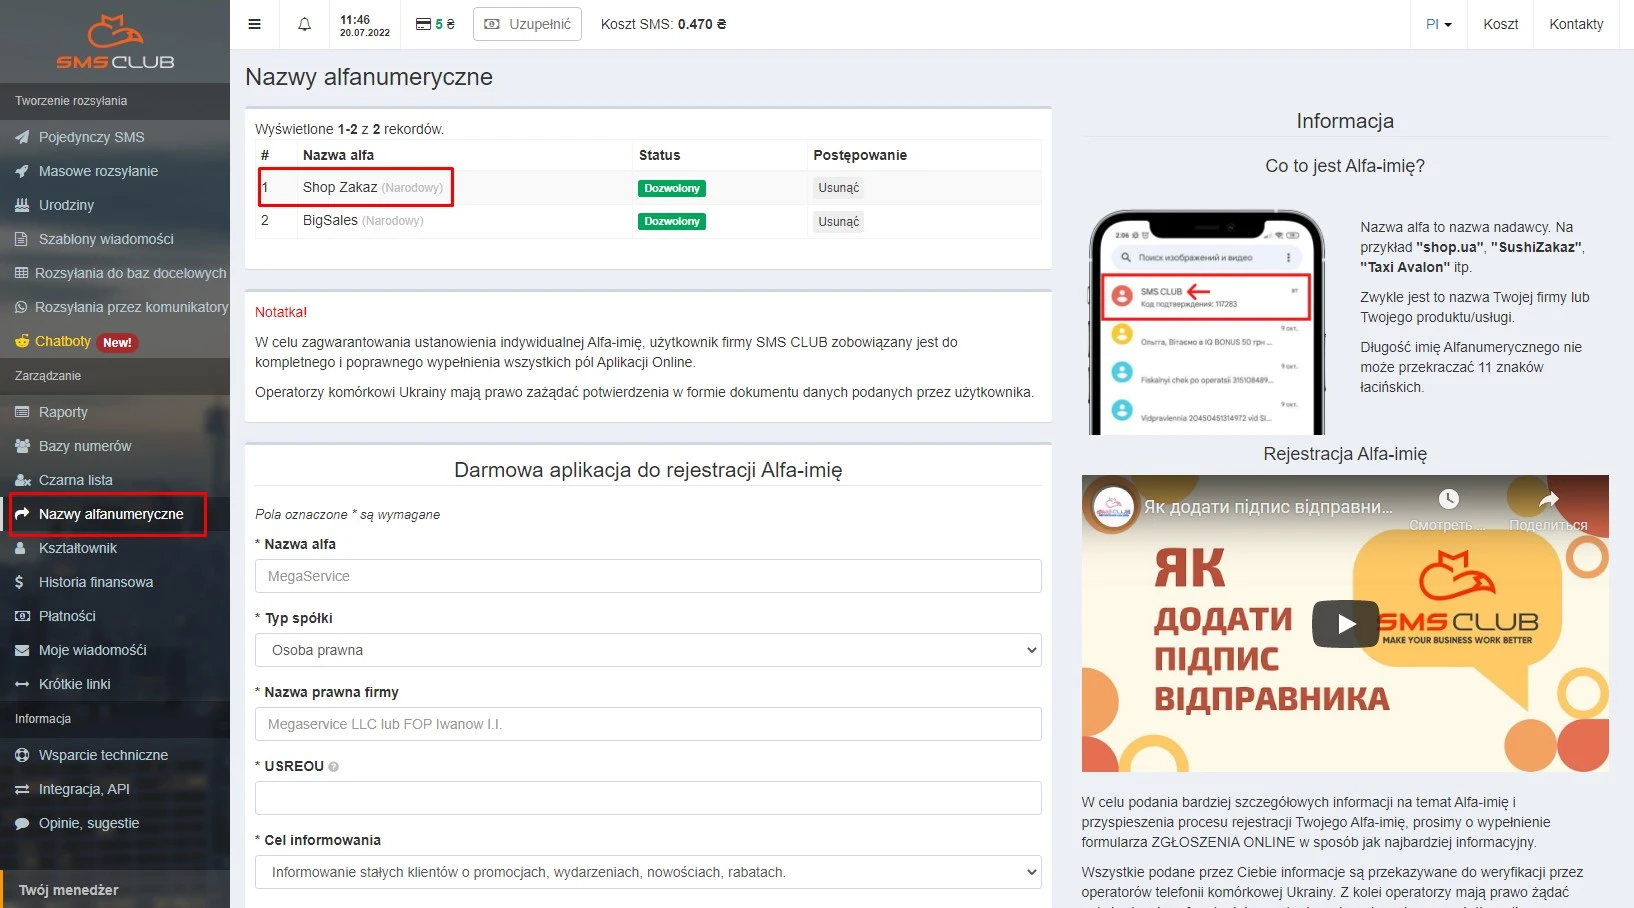
Task: Open Chatboty New sidebar item
Action: (x=63, y=342)
